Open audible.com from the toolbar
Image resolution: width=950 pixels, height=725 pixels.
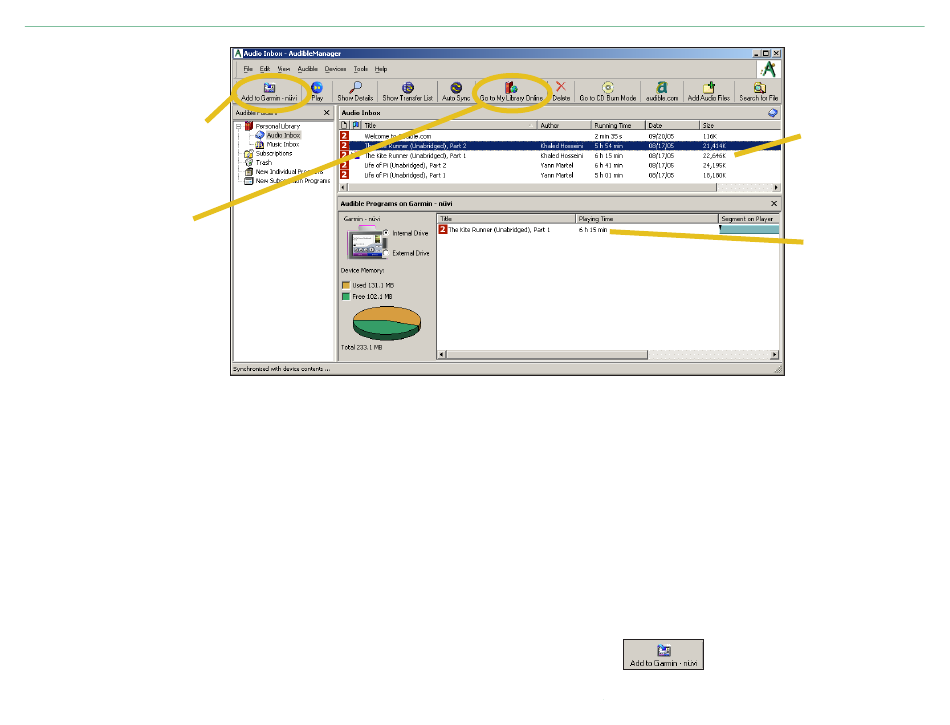(x=662, y=92)
